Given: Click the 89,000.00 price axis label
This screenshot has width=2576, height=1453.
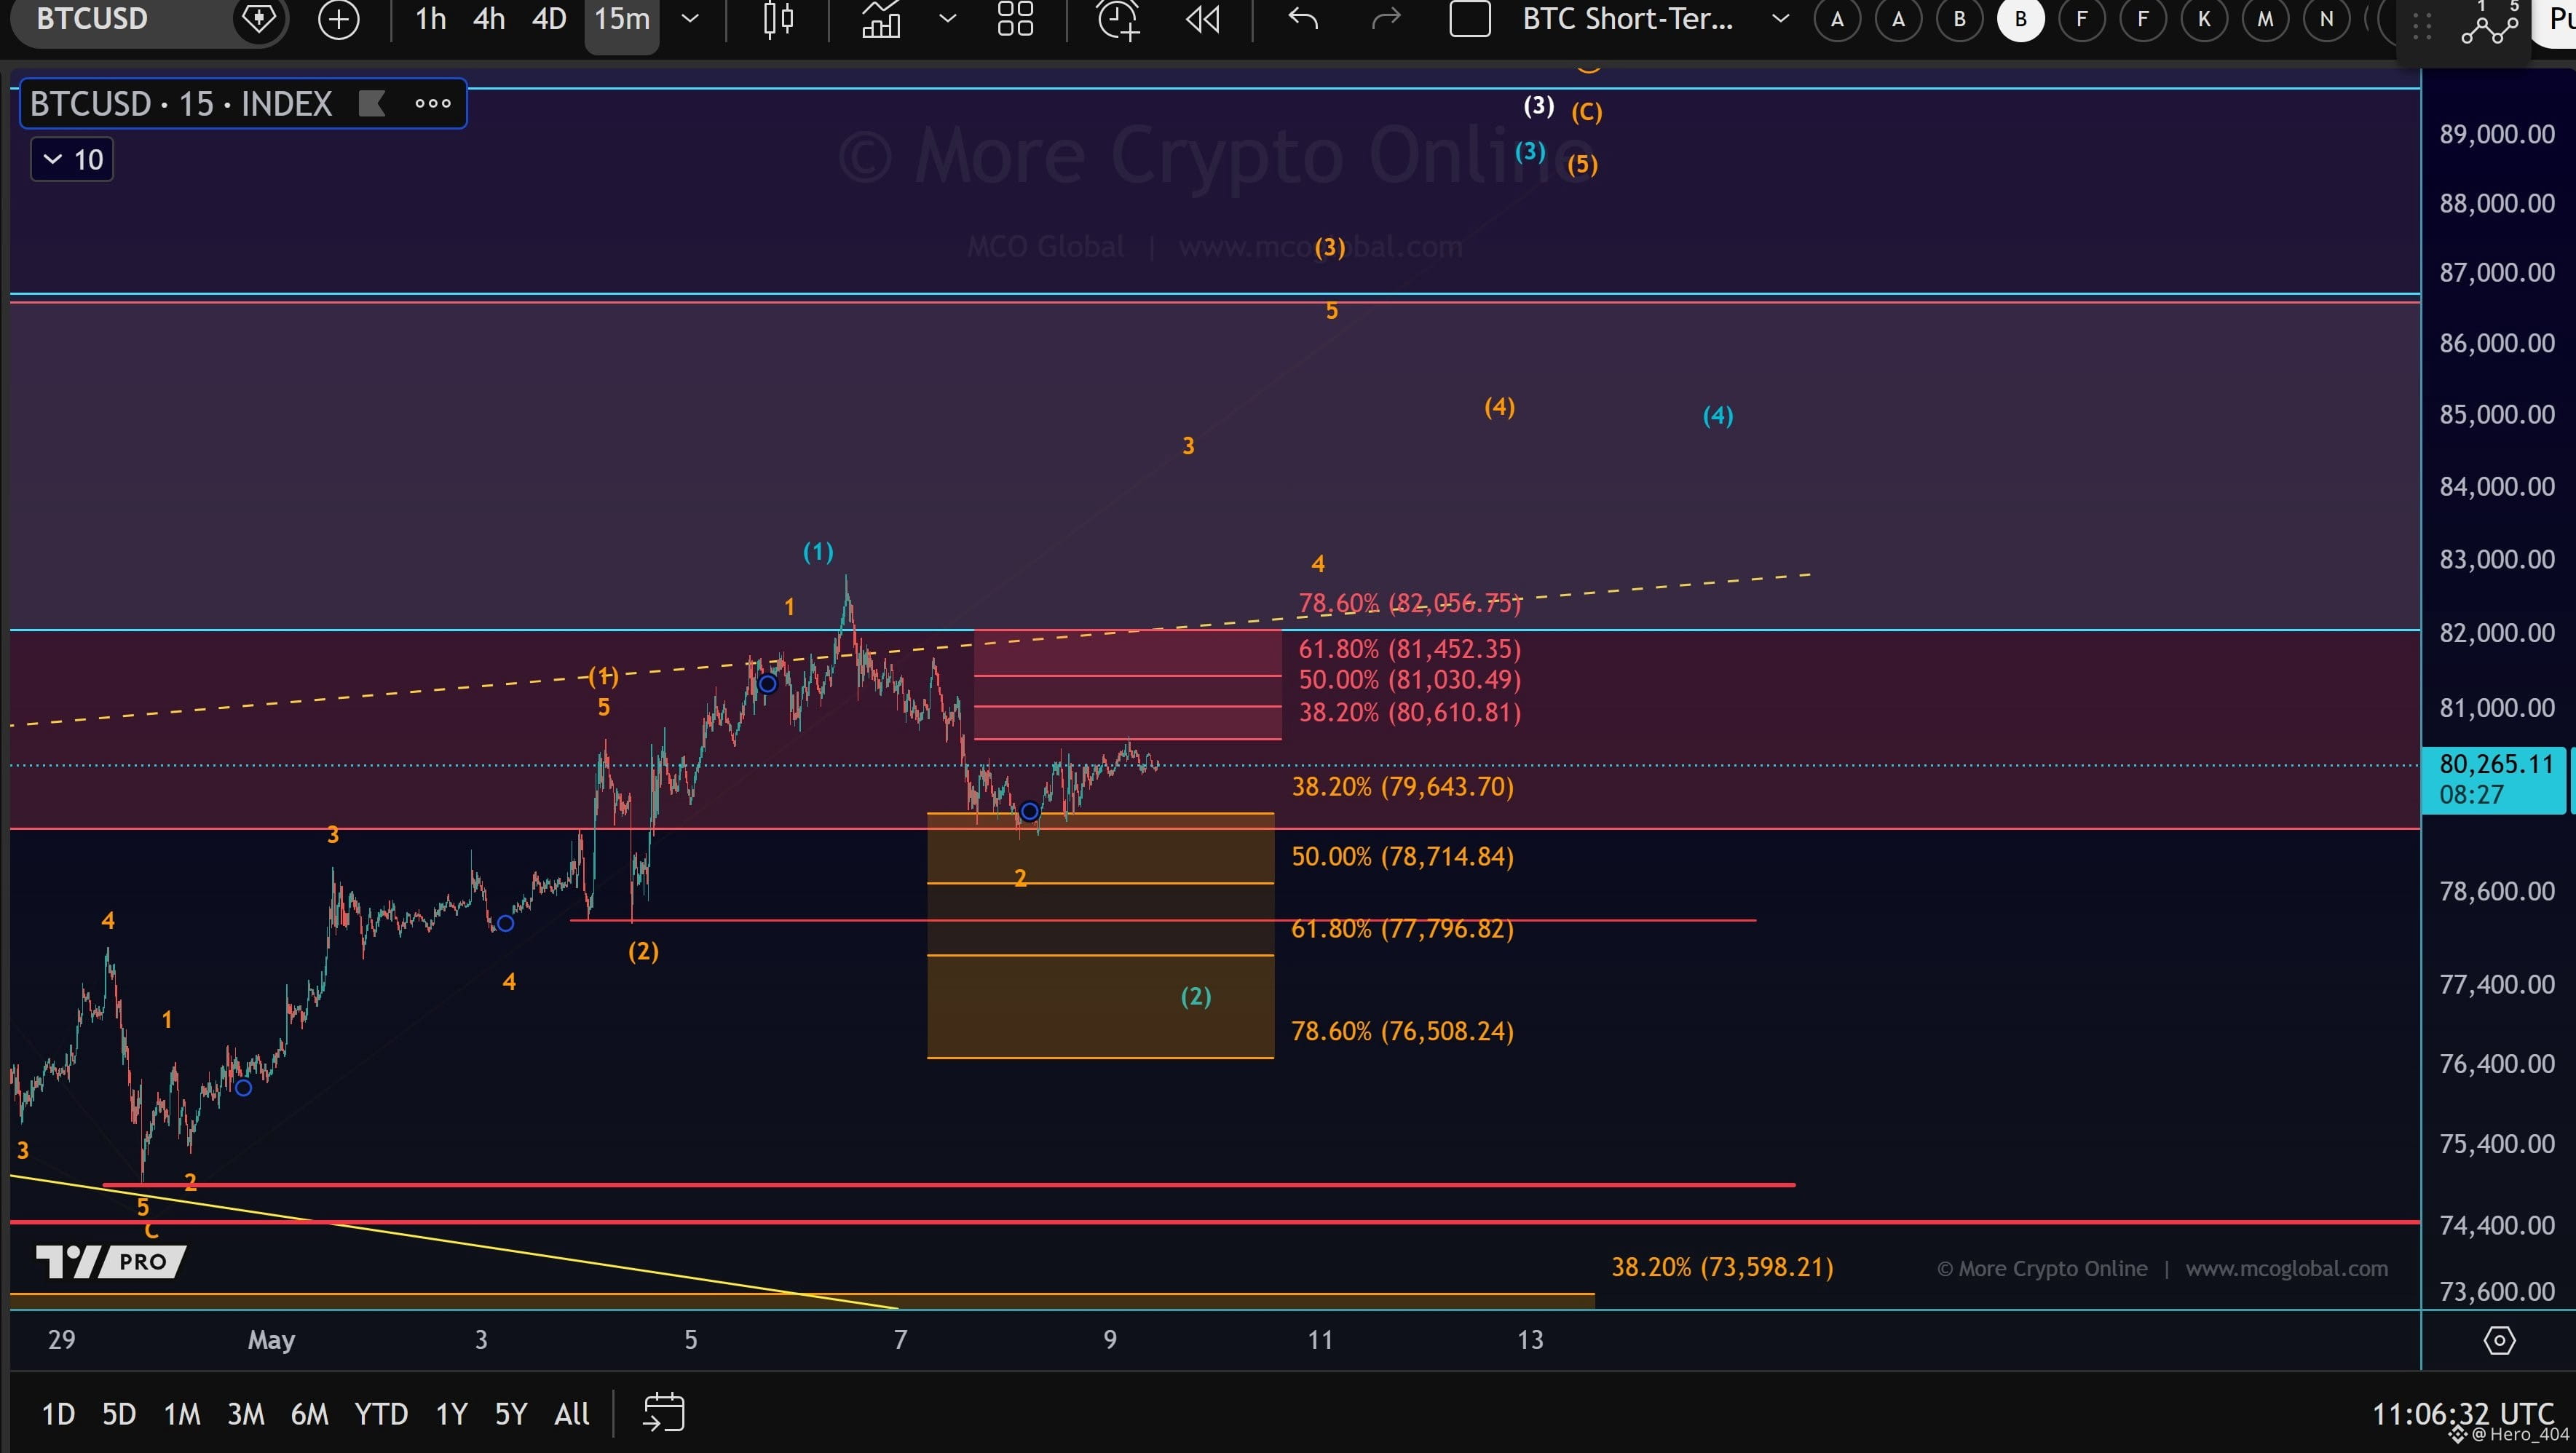Looking at the screenshot, I should click(2497, 134).
